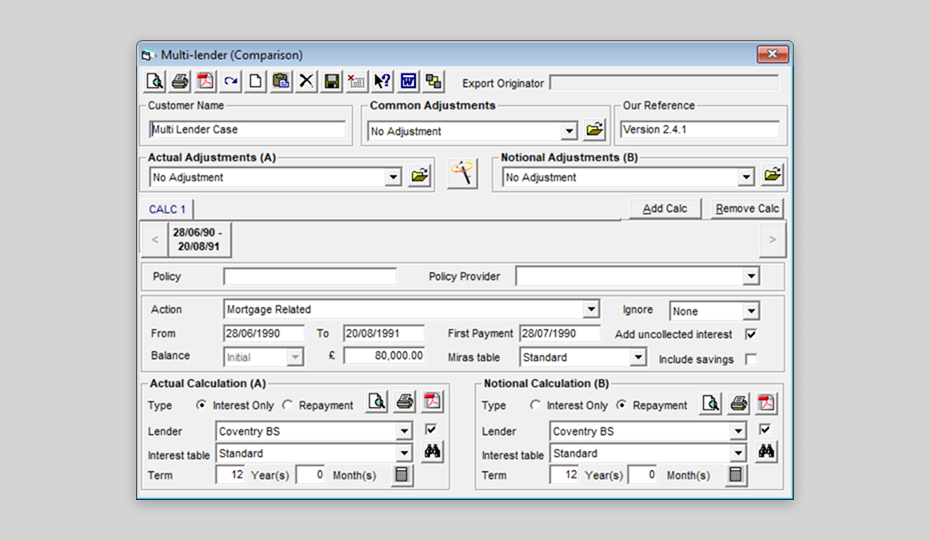Enable the Include savings checkbox

[x=751, y=359]
